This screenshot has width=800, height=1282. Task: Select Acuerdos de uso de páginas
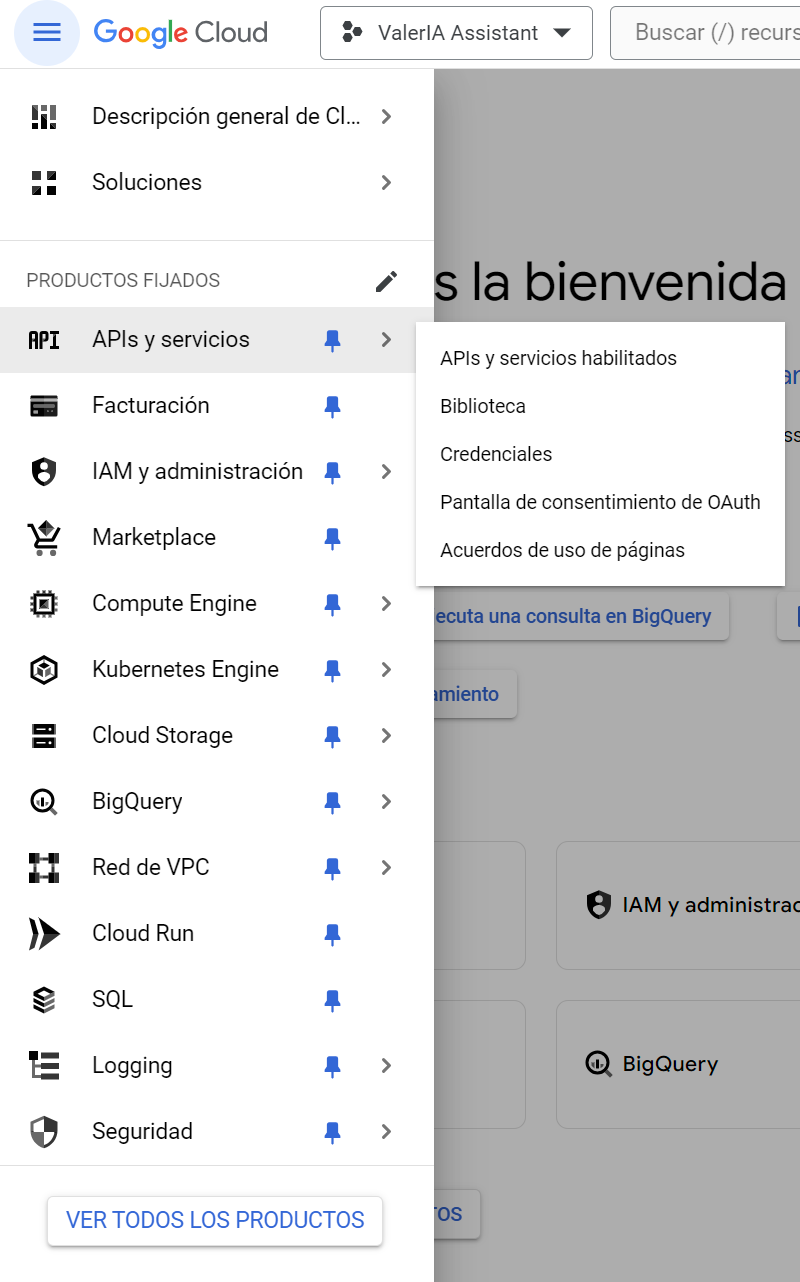(x=600, y=550)
